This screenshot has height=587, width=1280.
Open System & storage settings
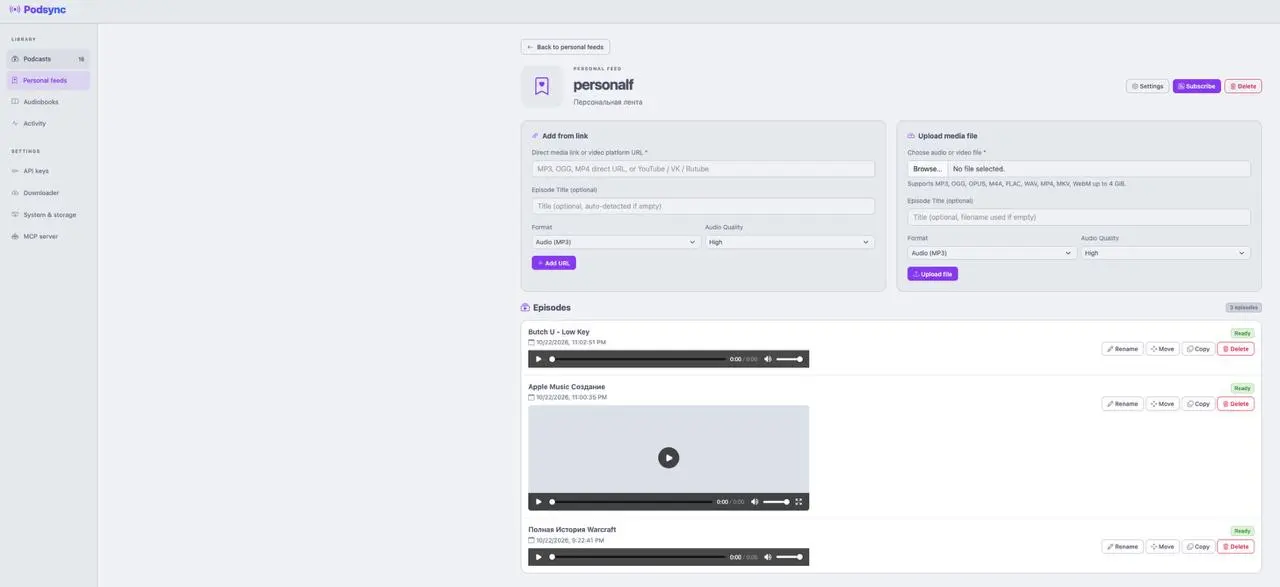[48, 215]
